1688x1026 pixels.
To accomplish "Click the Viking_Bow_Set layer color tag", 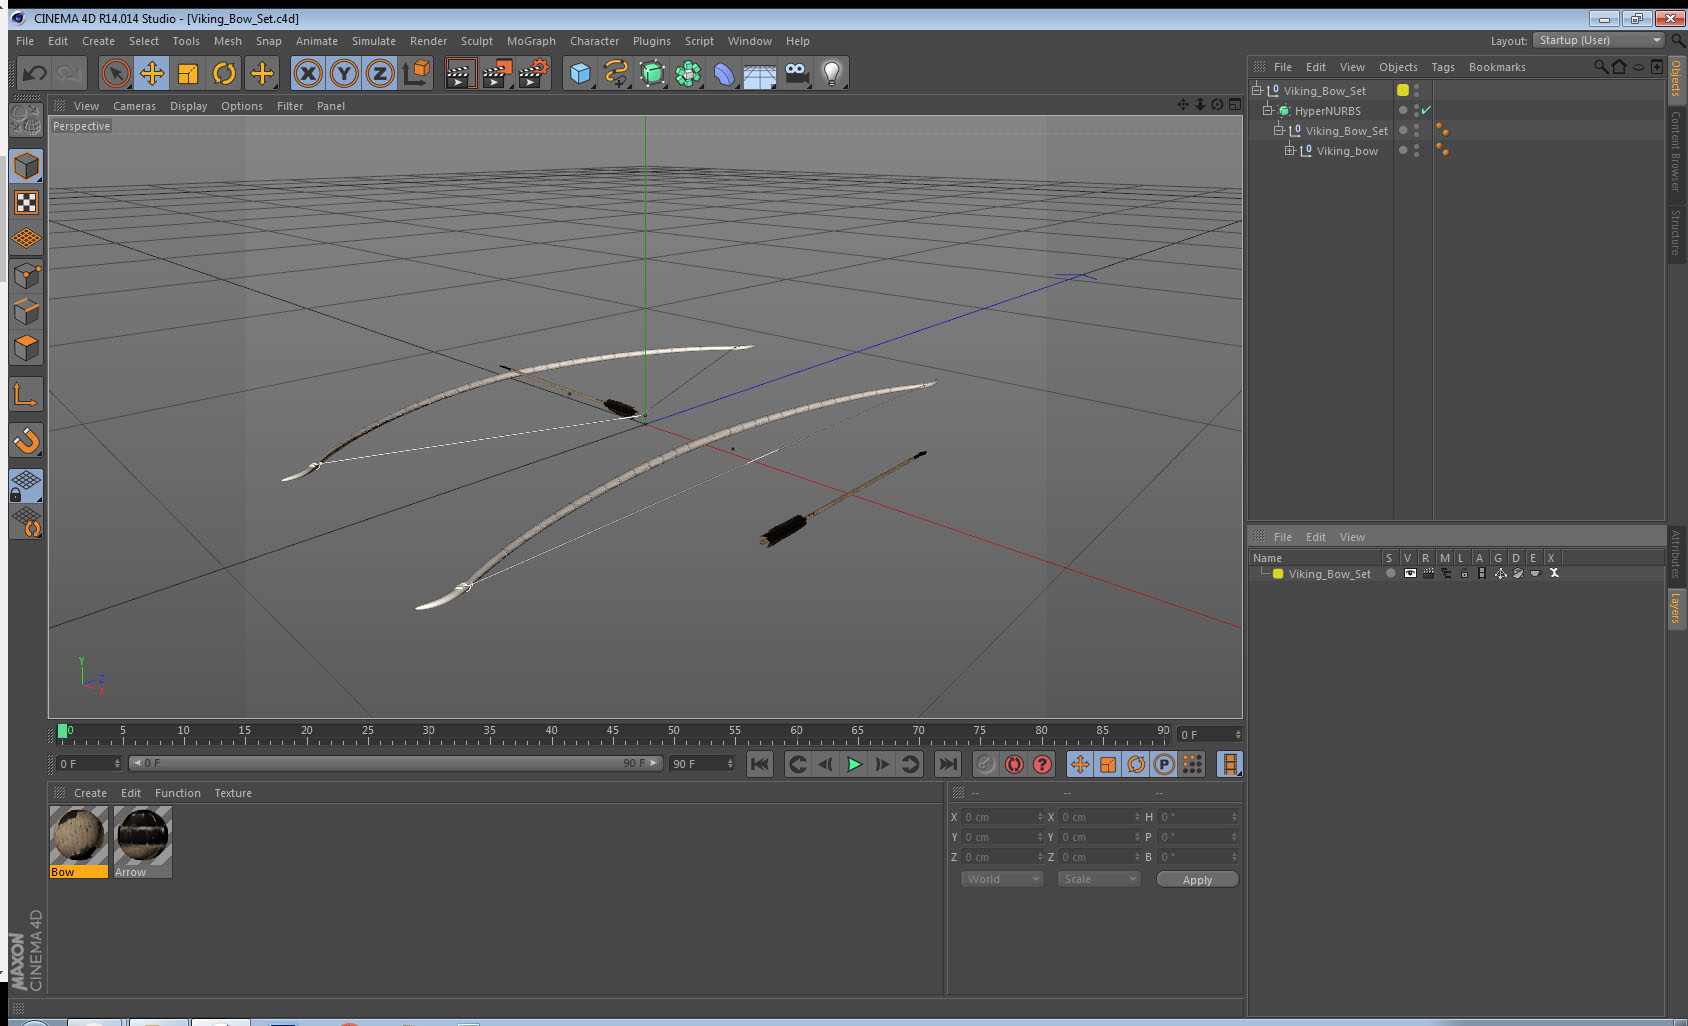I will [1403, 90].
